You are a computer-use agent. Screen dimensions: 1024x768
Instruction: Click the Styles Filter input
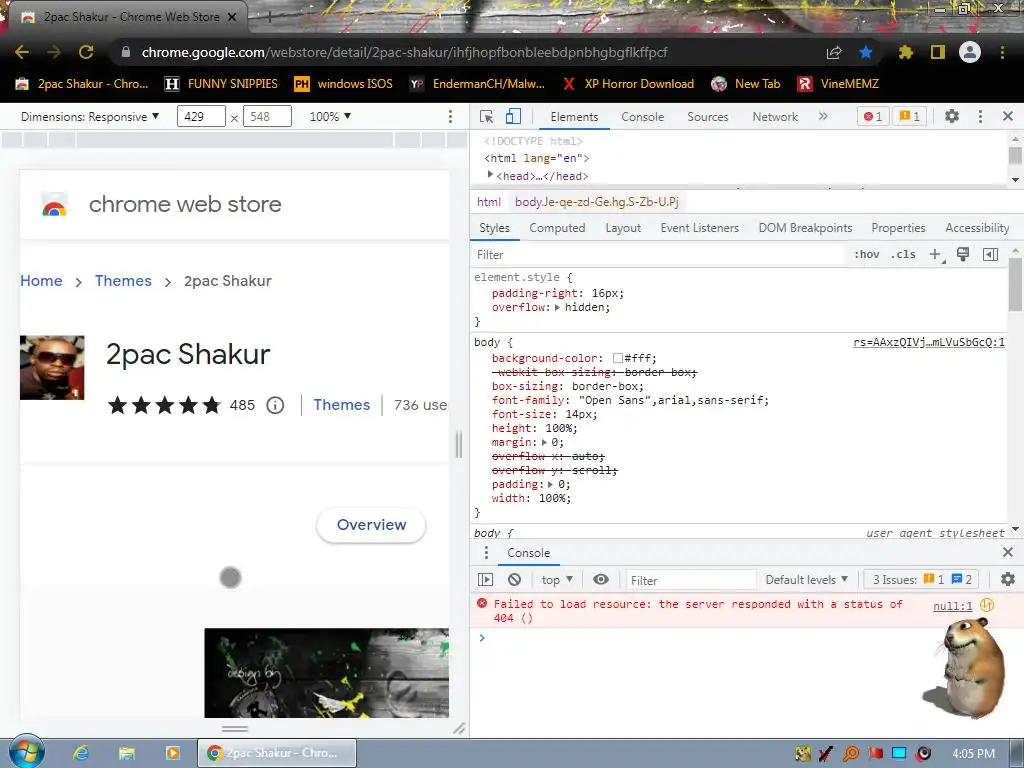(x=658, y=255)
